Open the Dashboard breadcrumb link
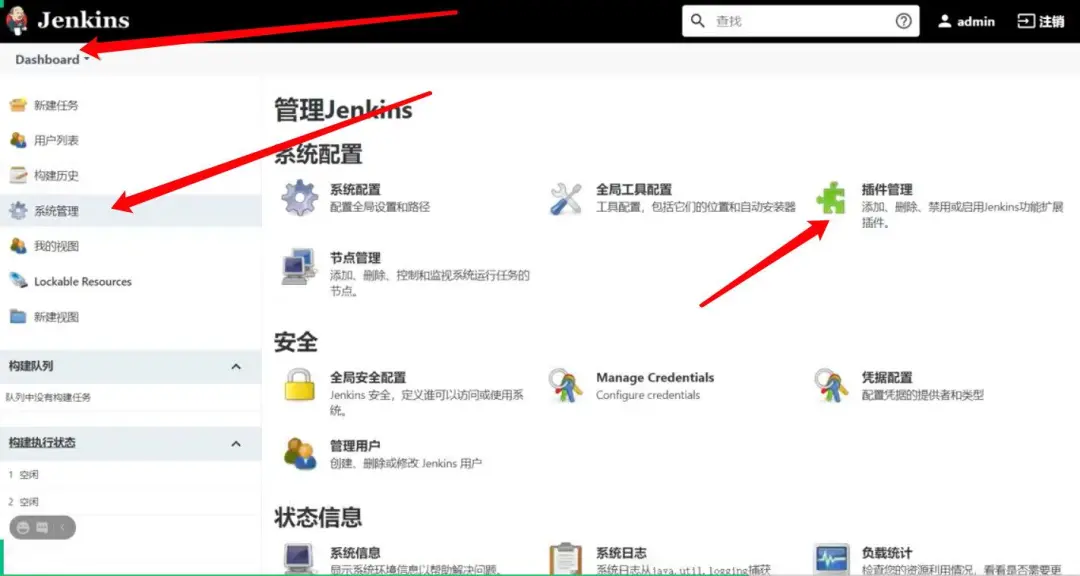The height and width of the screenshot is (576, 1080). pyautogui.click(x=47, y=59)
